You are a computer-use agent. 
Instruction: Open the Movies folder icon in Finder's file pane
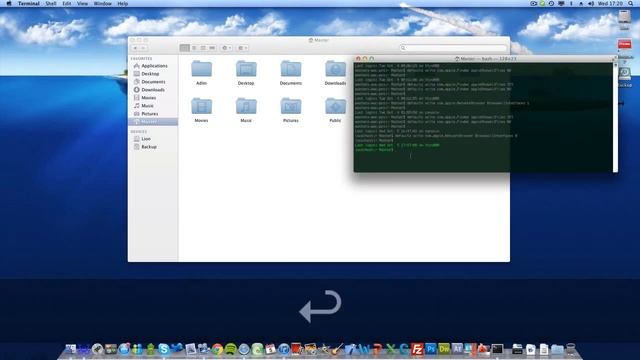pyautogui.click(x=202, y=107)
